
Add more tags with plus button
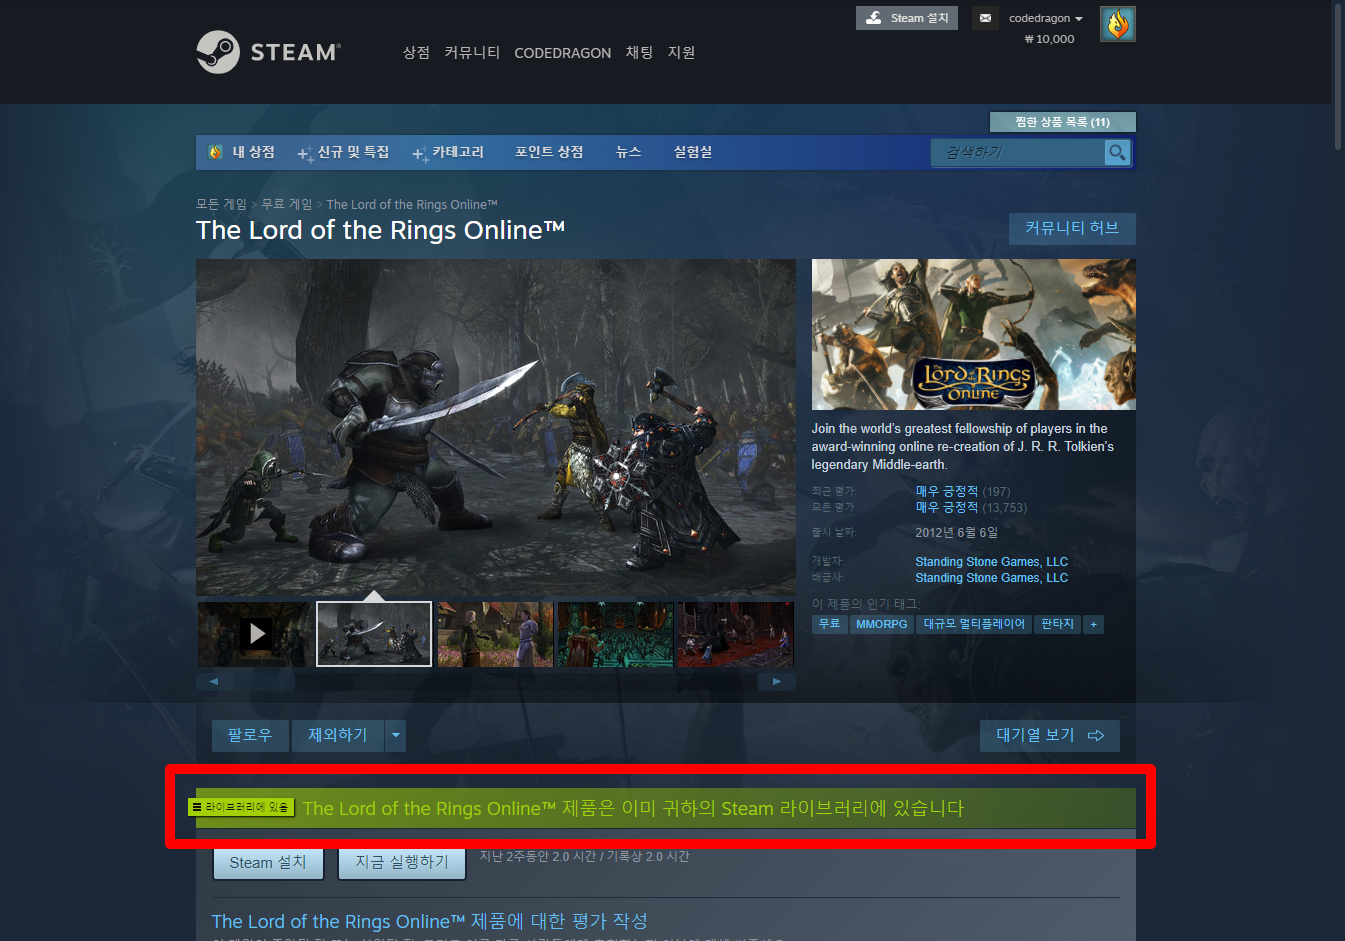(1094, 624)
